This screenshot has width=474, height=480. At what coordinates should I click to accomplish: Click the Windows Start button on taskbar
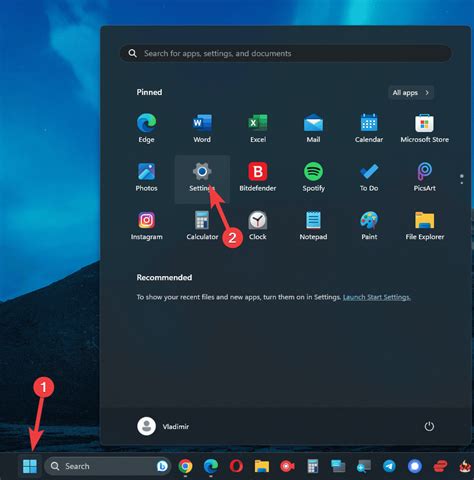coord(30,466)
